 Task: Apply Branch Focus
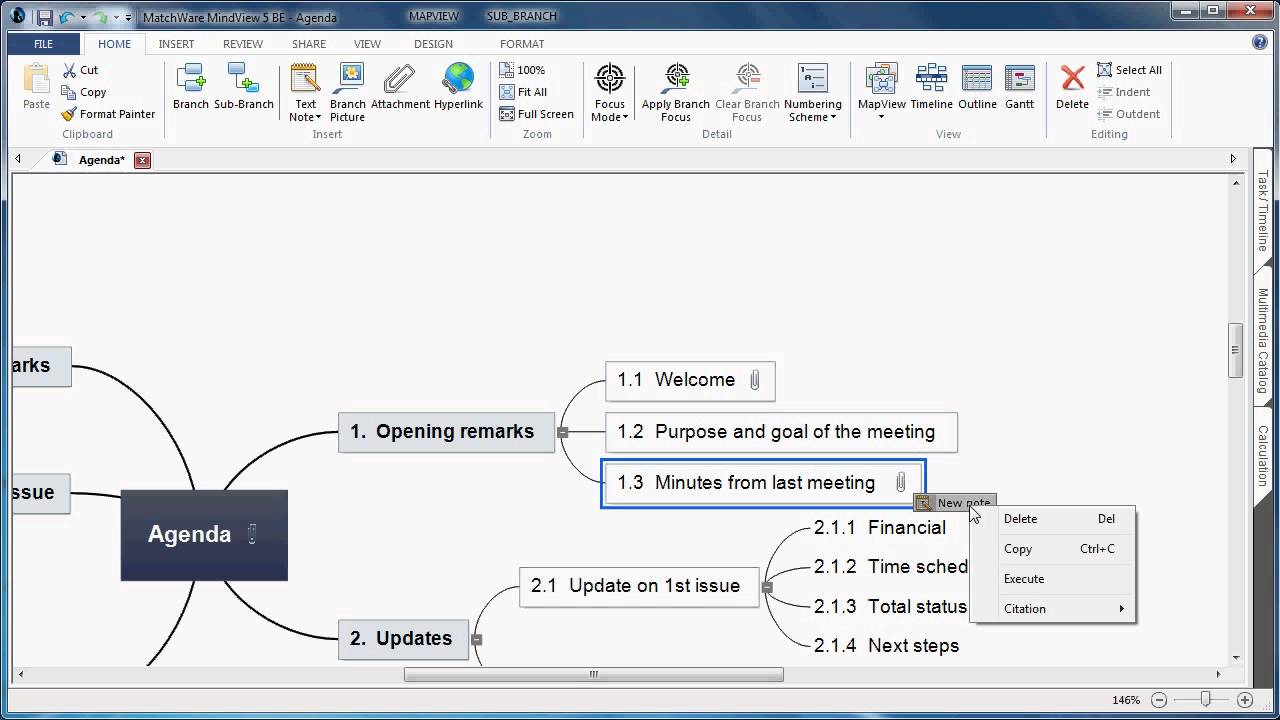(676, 92)
